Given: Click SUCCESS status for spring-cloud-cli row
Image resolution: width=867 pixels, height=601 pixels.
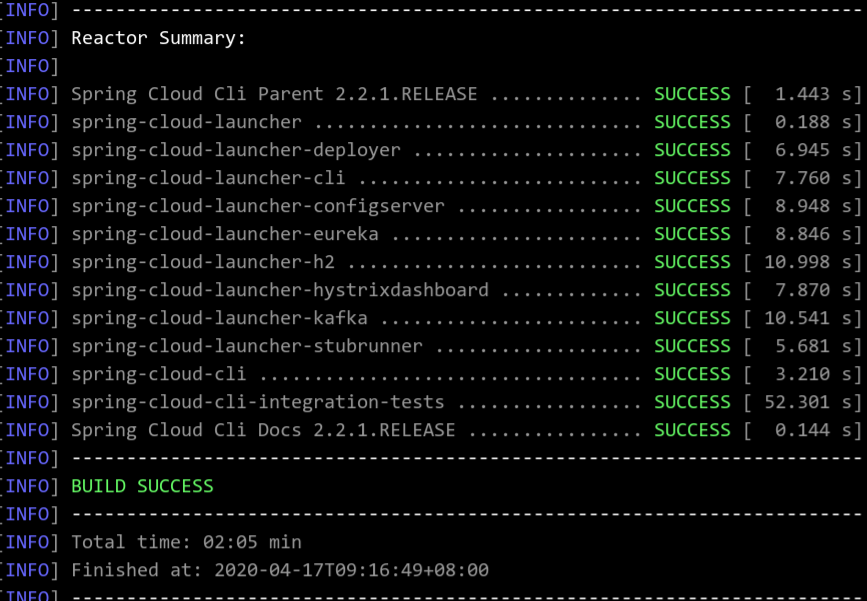Looking at the screenshot, I should pos(692,374).
